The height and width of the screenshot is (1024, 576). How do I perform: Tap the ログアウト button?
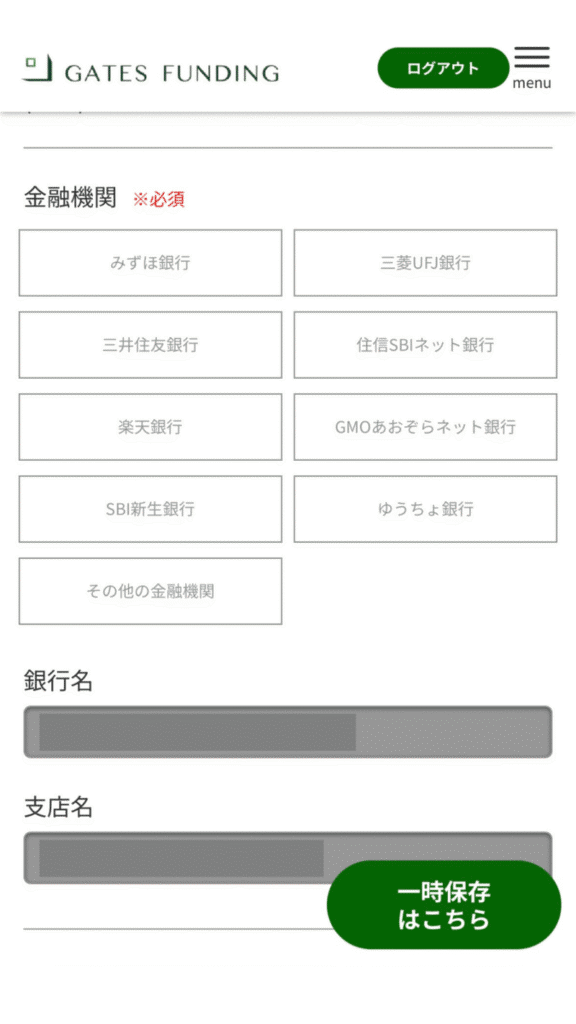(443, 68)
